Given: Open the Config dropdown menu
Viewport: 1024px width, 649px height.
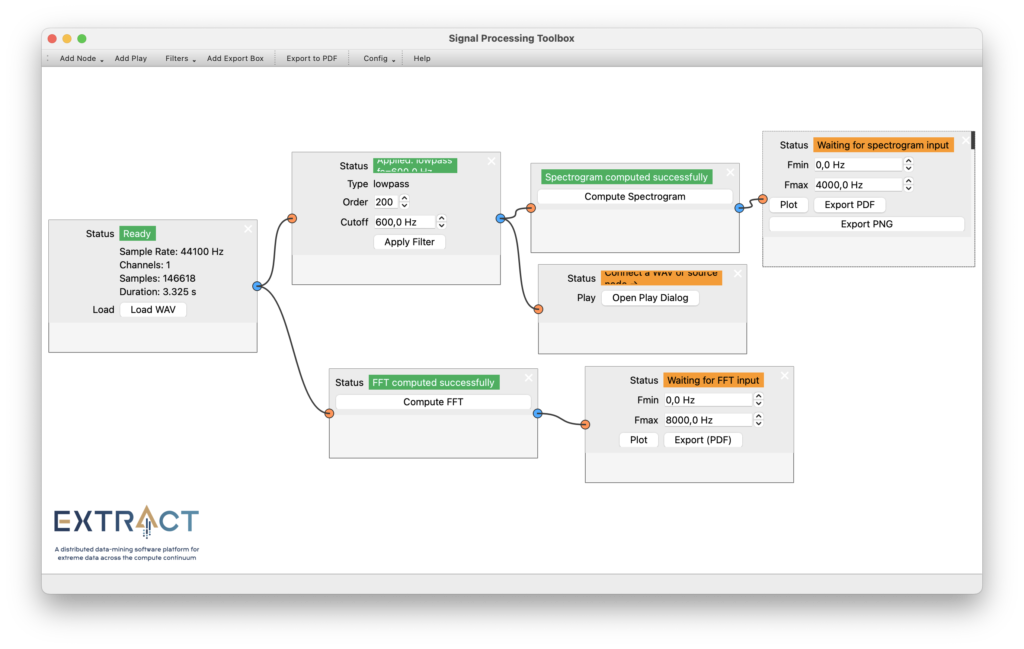Looking at the screenshot, I should [x=379, y=59].
